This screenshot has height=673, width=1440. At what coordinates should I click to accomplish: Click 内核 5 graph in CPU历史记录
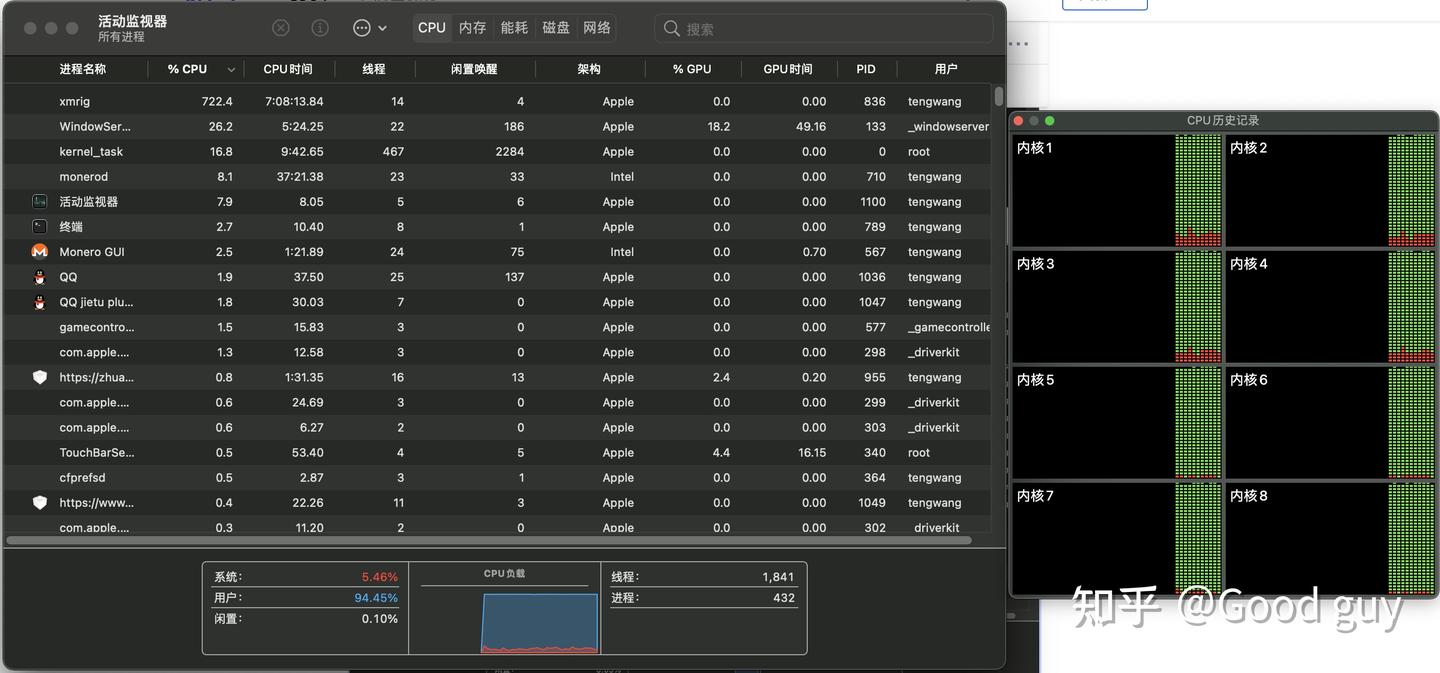tap(1117, 422)
